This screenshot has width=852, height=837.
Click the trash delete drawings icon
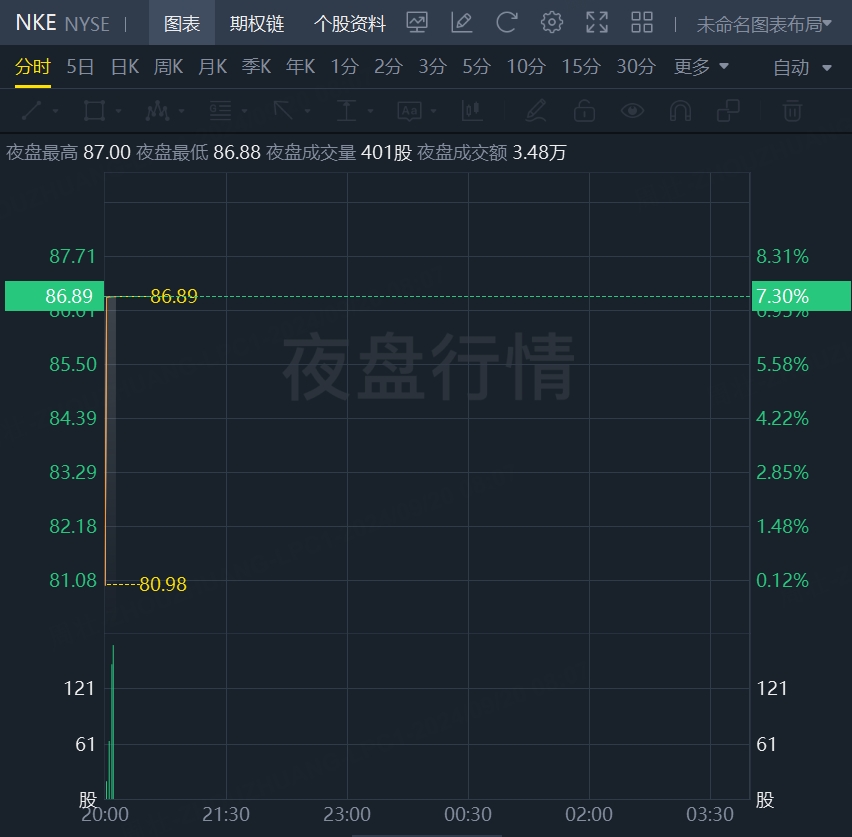[x=792, y=111]
